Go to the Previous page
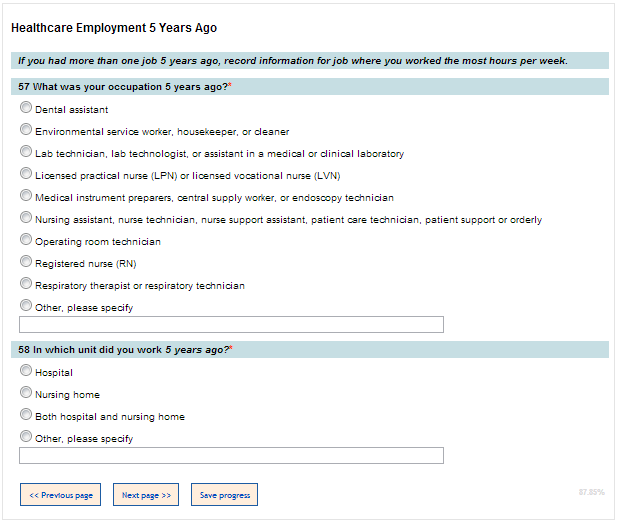This screenshot has width=619, height=524. [x=60, y=495]
